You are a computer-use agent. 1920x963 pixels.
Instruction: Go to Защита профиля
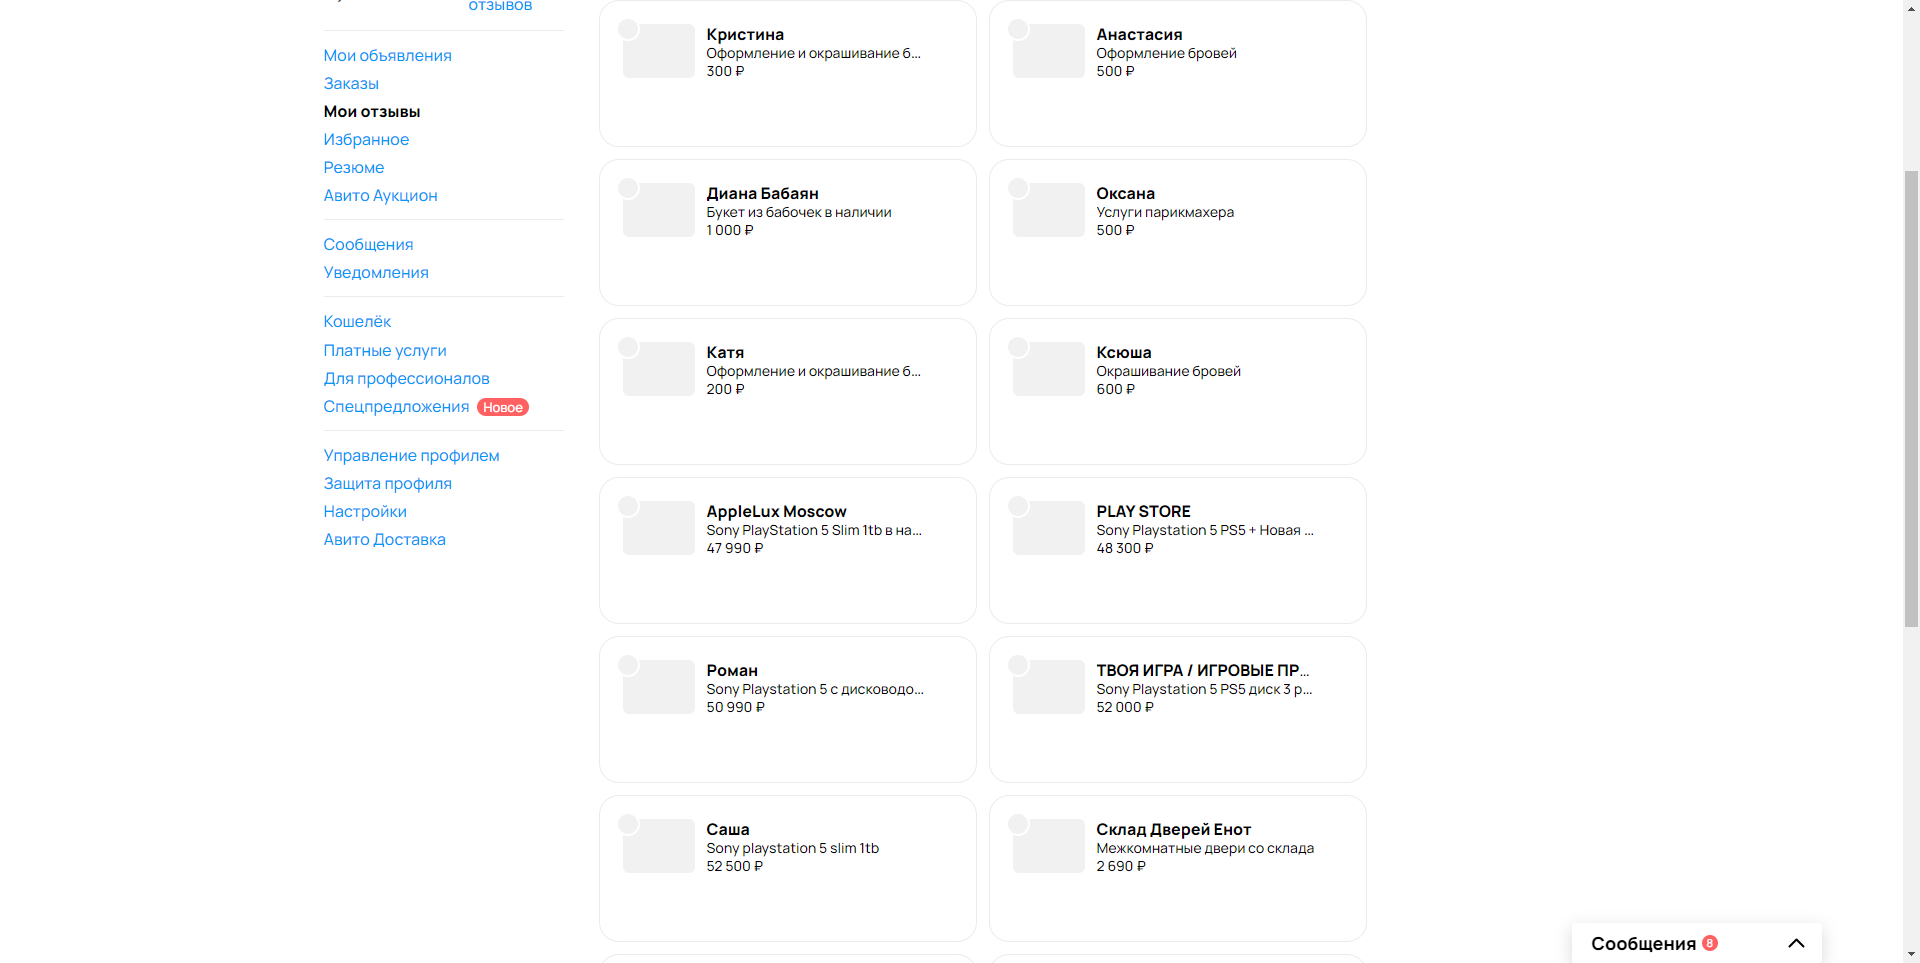[387, 483]
